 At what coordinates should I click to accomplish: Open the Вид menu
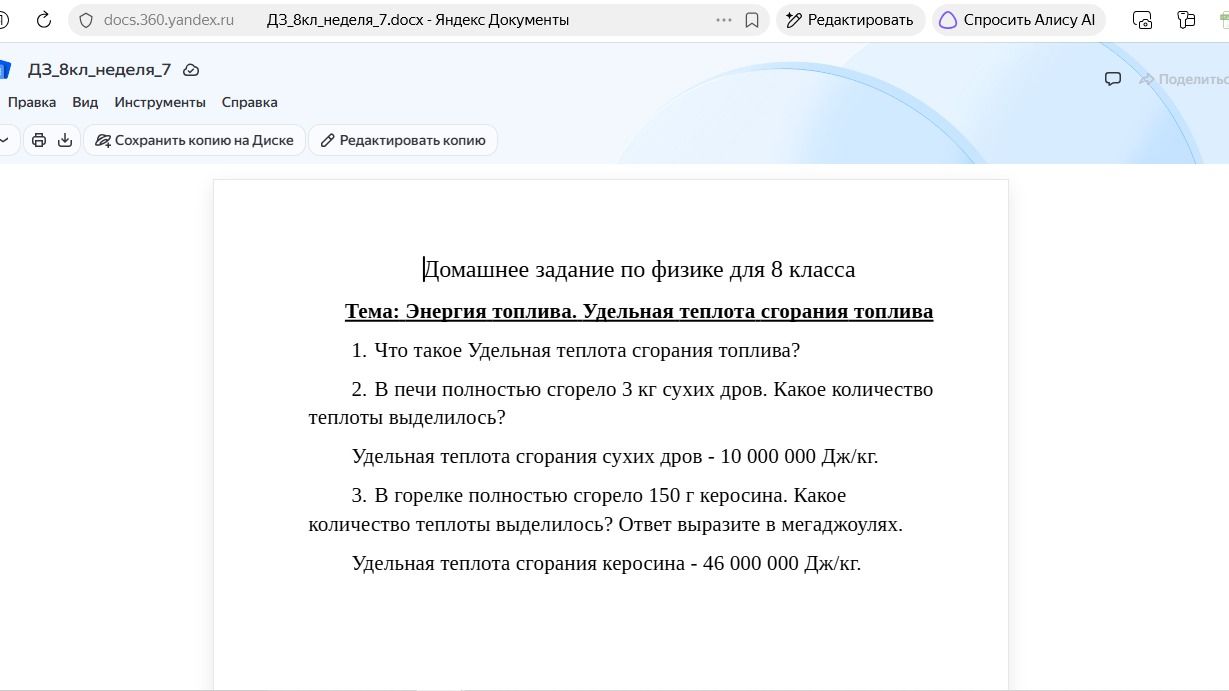click(x=85, y=102)
